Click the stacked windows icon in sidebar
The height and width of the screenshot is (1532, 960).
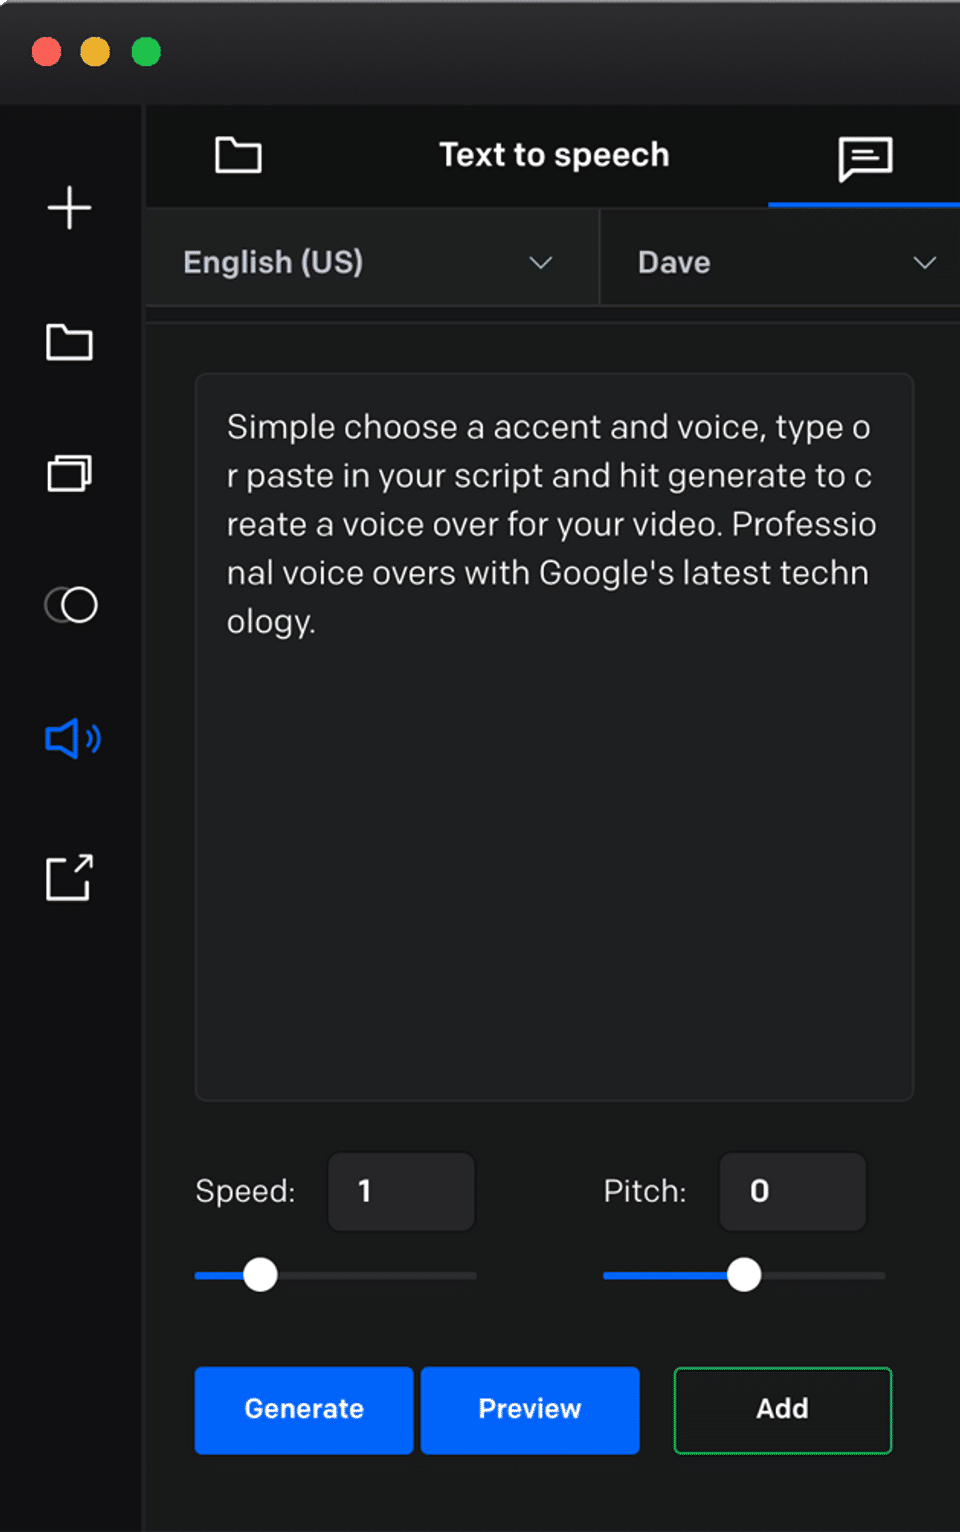click(69, 473)
